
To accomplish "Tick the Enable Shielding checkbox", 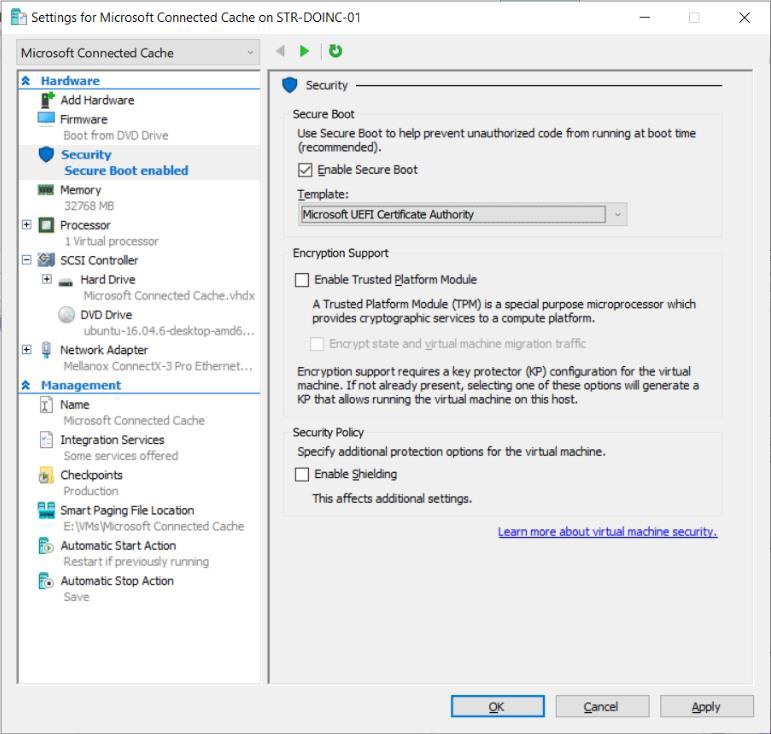I will pyautogui.click(x=302, y=475).
